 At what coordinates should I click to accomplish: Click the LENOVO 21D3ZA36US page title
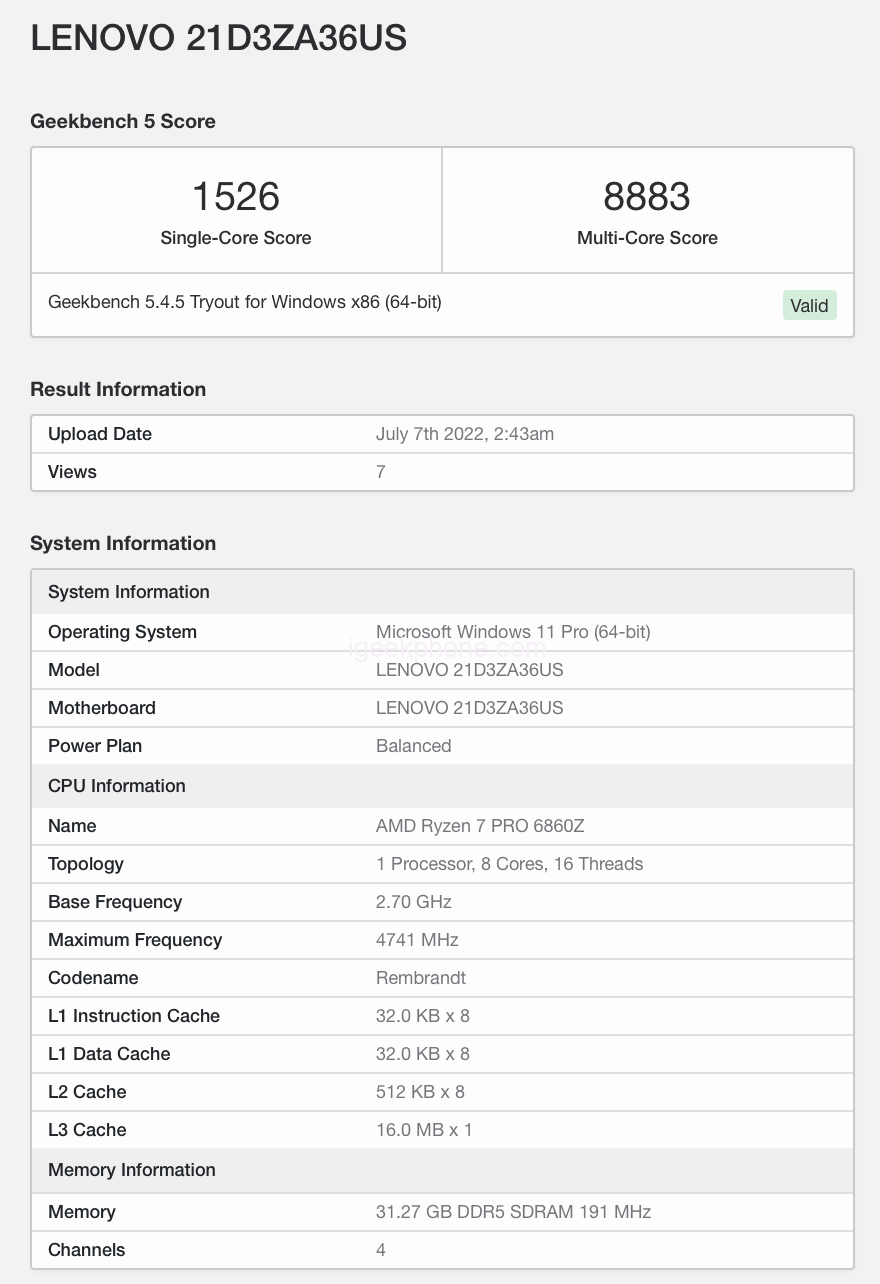[x=218, y=39]
